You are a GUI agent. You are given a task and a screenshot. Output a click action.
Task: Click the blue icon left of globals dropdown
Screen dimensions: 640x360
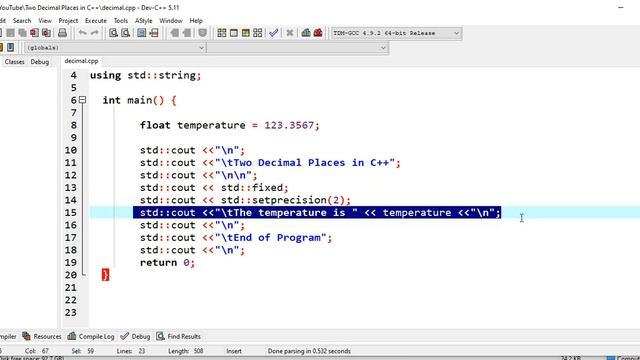[10, 47]
